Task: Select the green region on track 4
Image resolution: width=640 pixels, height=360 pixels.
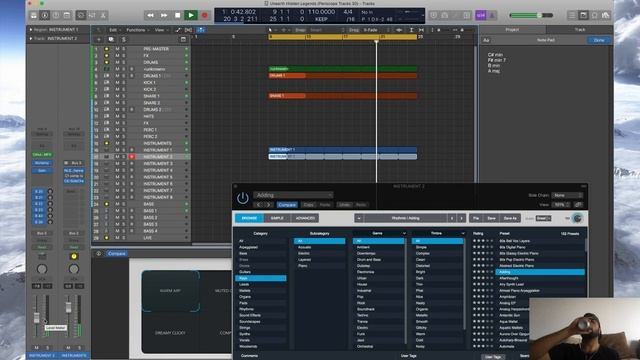Action: [x=343, y=69]
